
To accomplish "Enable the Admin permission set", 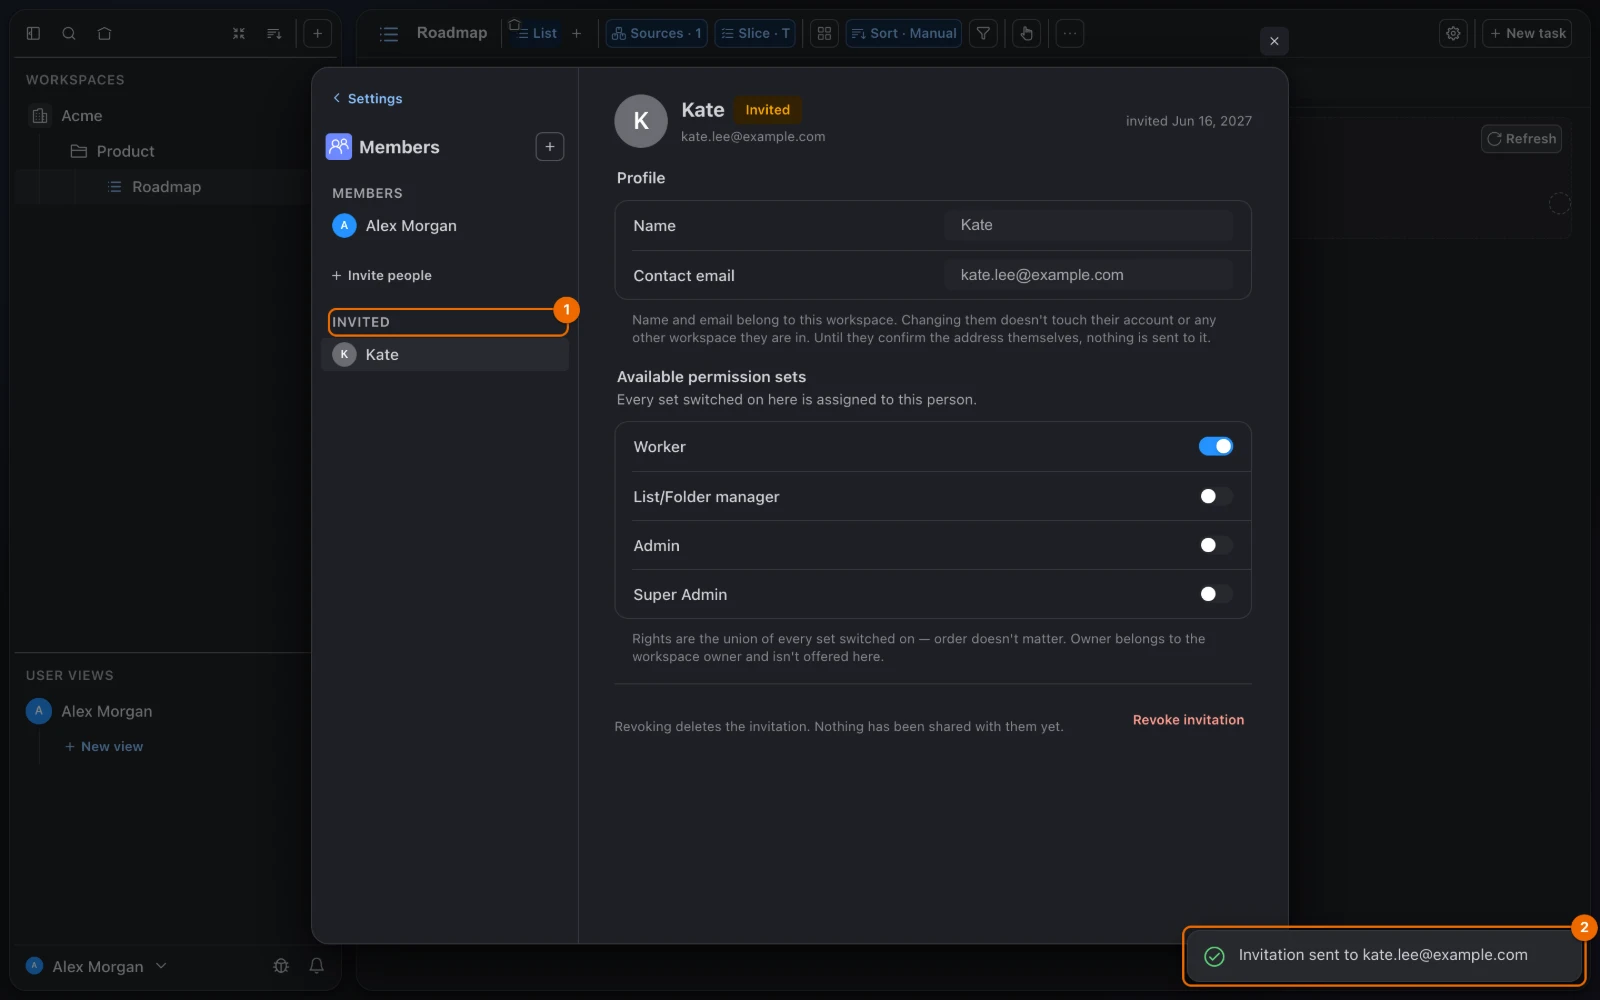I will click(1216, 545).
